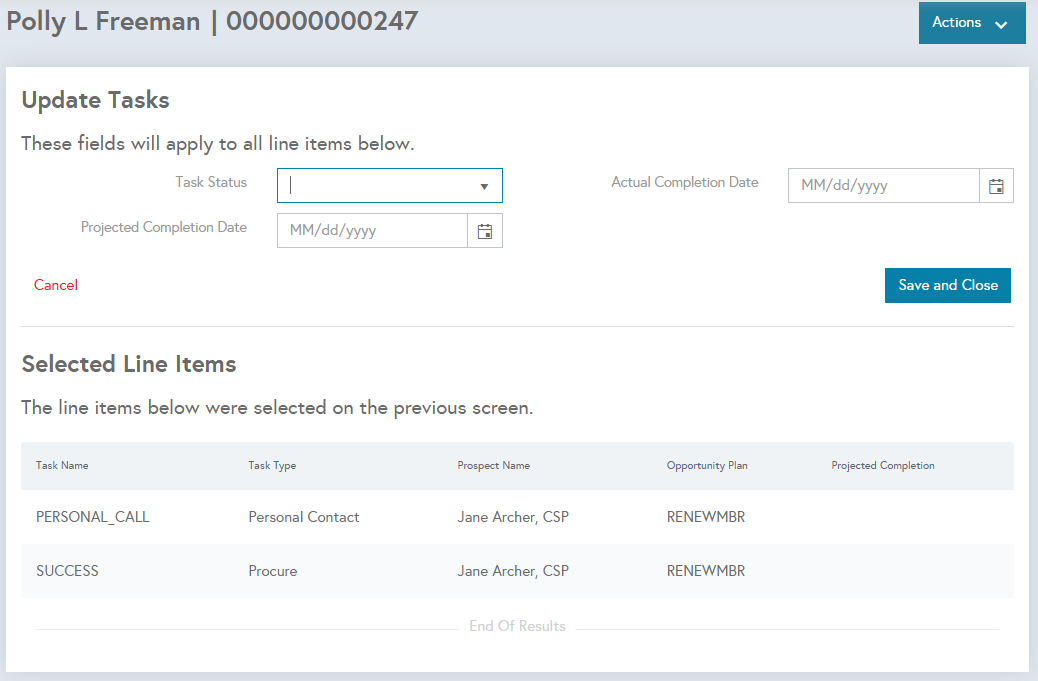Click Jane Archer, CSP in PERSONAL_CALL row

pyautogui.click(x=513, y=517)
